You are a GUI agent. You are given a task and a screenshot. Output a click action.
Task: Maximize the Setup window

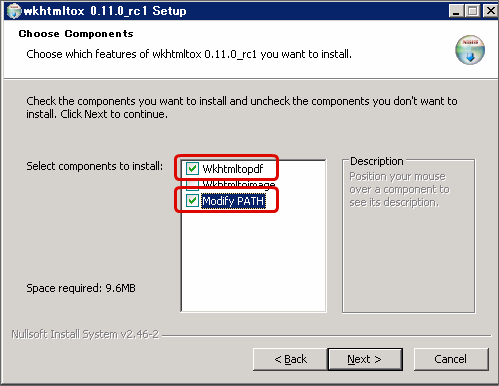coord(472,11)
